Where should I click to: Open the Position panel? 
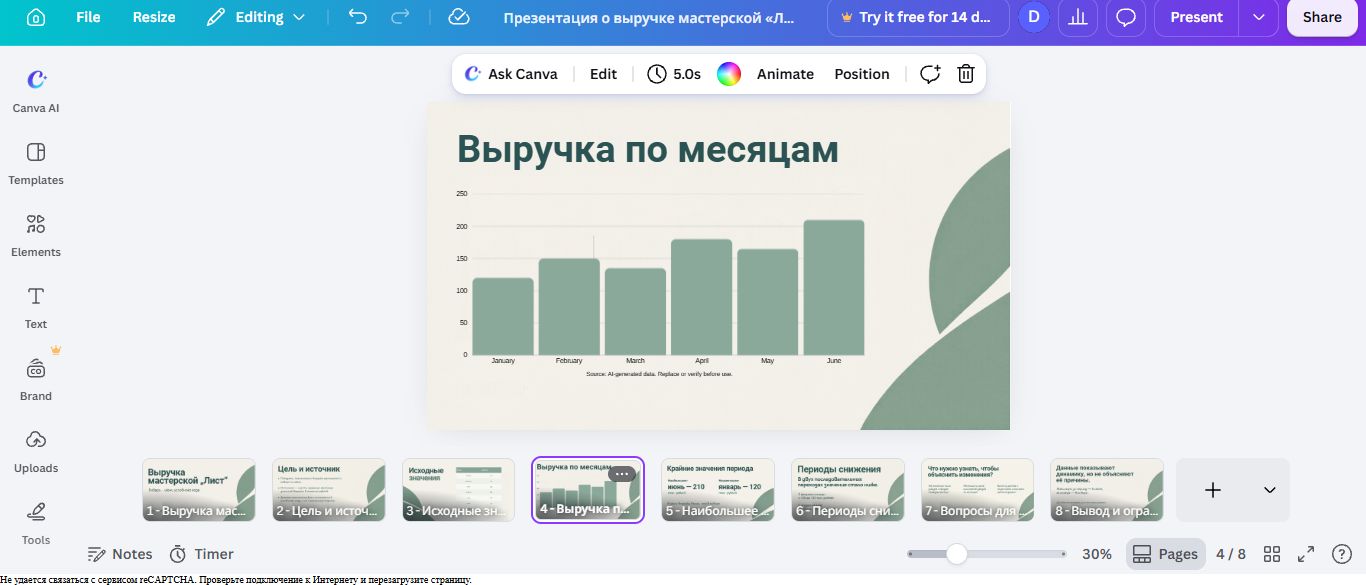coord(862,74)
